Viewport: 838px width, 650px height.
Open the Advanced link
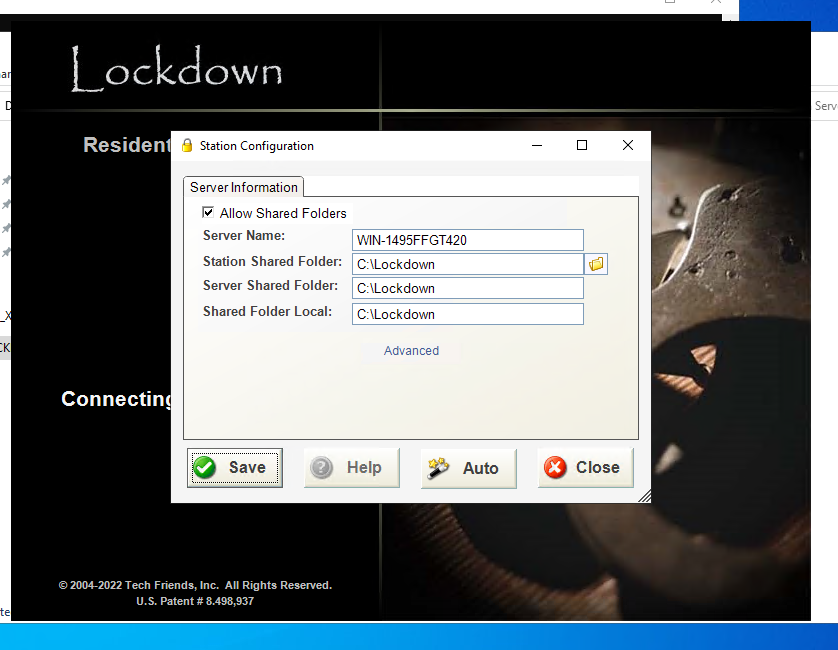[x=412, y=351]
